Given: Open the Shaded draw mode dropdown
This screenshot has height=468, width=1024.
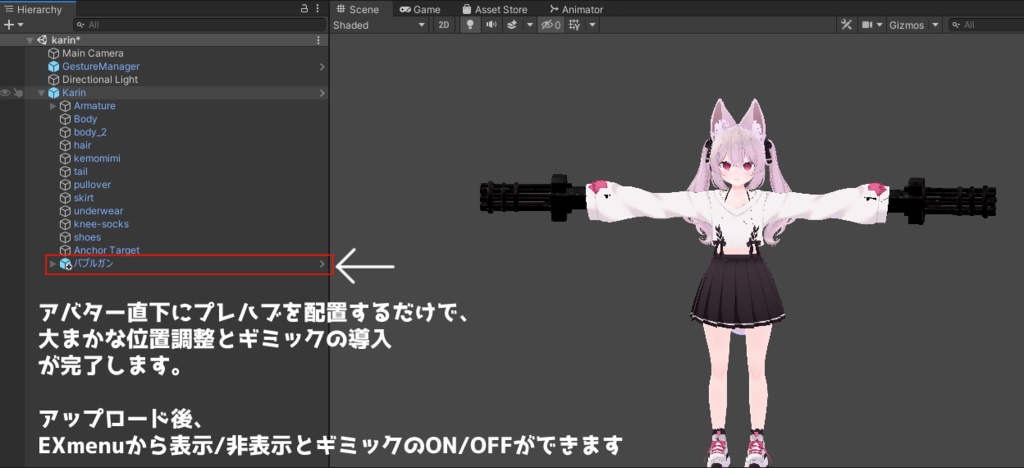Looking at the screenshot, I should point(379,25).
